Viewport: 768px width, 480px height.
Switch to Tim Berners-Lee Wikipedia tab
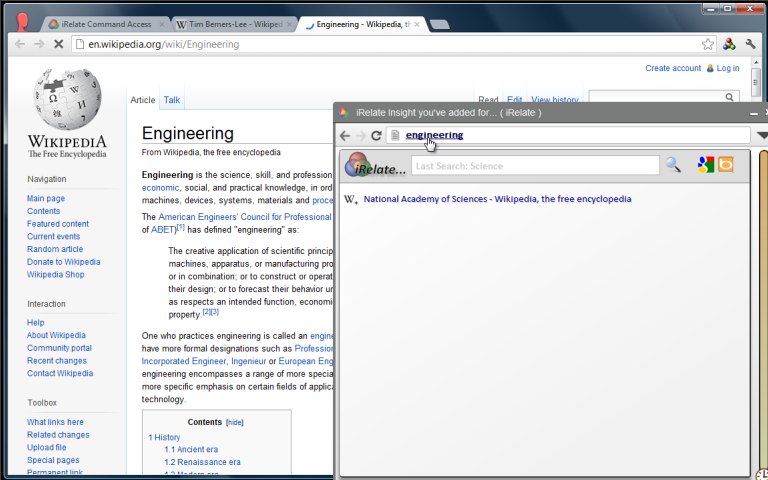[x=235, y=24]
